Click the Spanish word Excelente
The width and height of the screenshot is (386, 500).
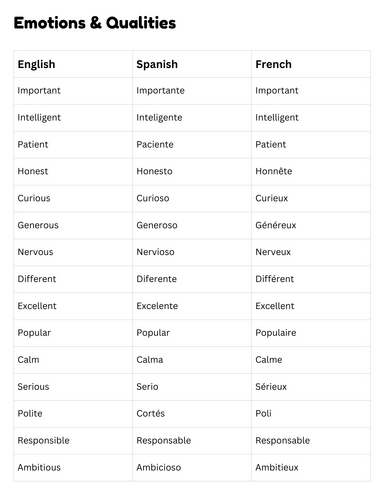[157, 306]
